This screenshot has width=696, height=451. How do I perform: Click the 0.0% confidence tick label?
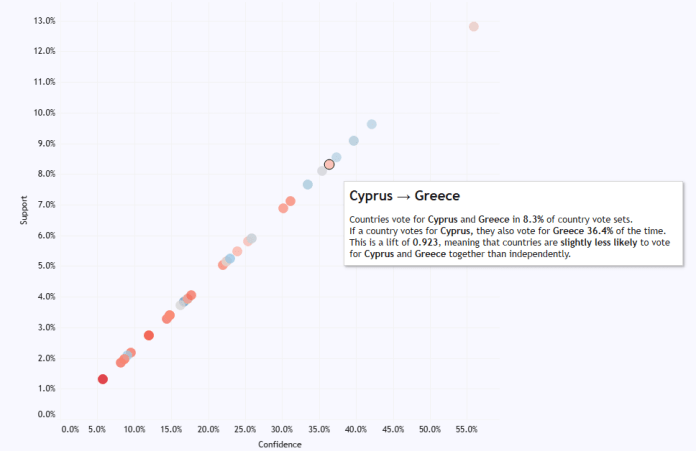[x=70, y=429]
